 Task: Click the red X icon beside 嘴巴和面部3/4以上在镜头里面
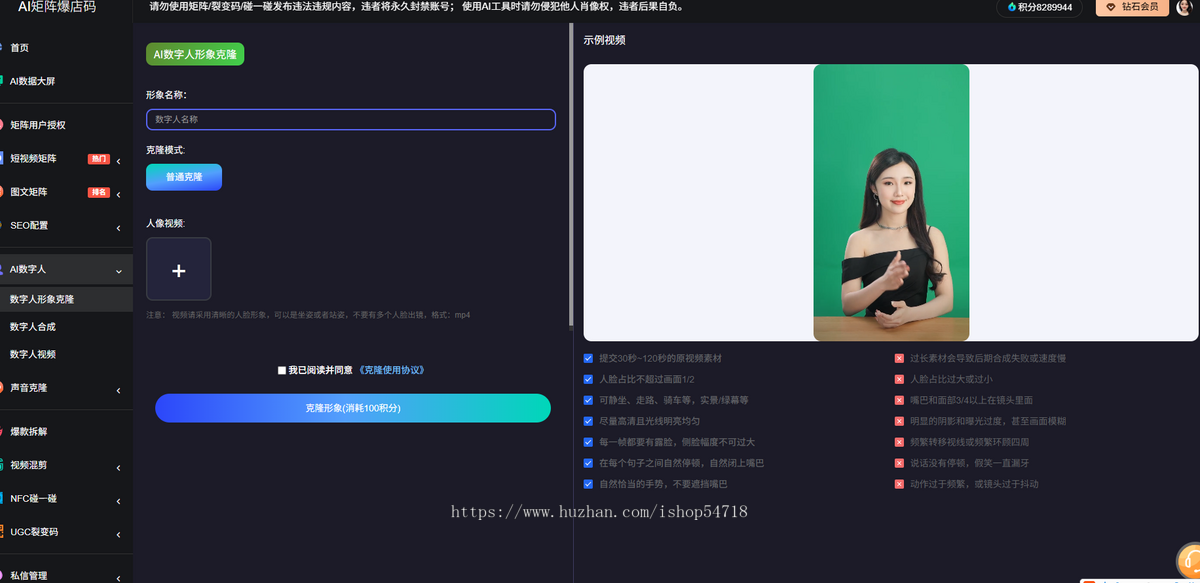click(899, 400)
